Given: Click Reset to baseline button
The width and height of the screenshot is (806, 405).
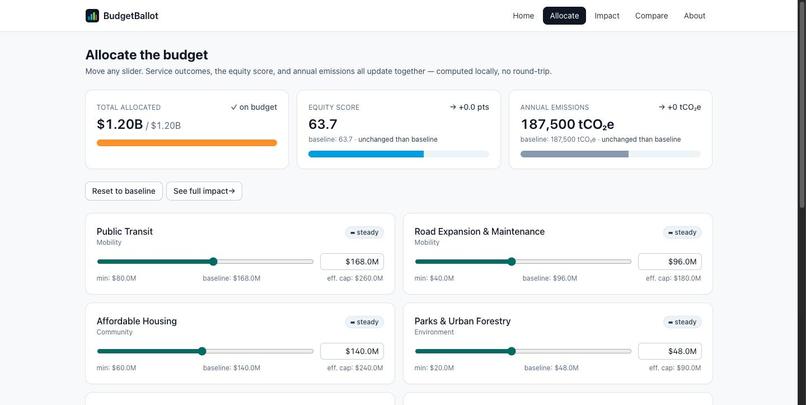Looking at the screenshot, I should click(124, 191).
